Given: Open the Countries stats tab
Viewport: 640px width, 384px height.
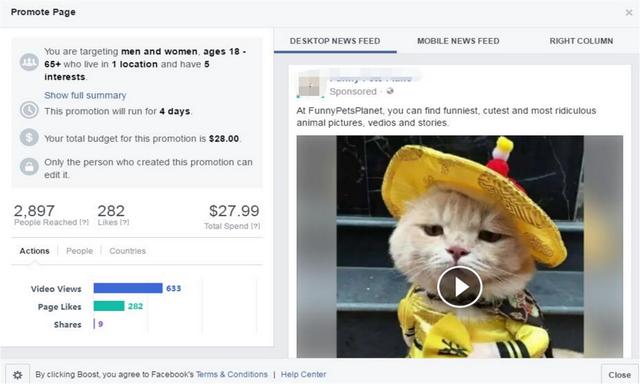Looking at the screenshot, I should 127,251.
